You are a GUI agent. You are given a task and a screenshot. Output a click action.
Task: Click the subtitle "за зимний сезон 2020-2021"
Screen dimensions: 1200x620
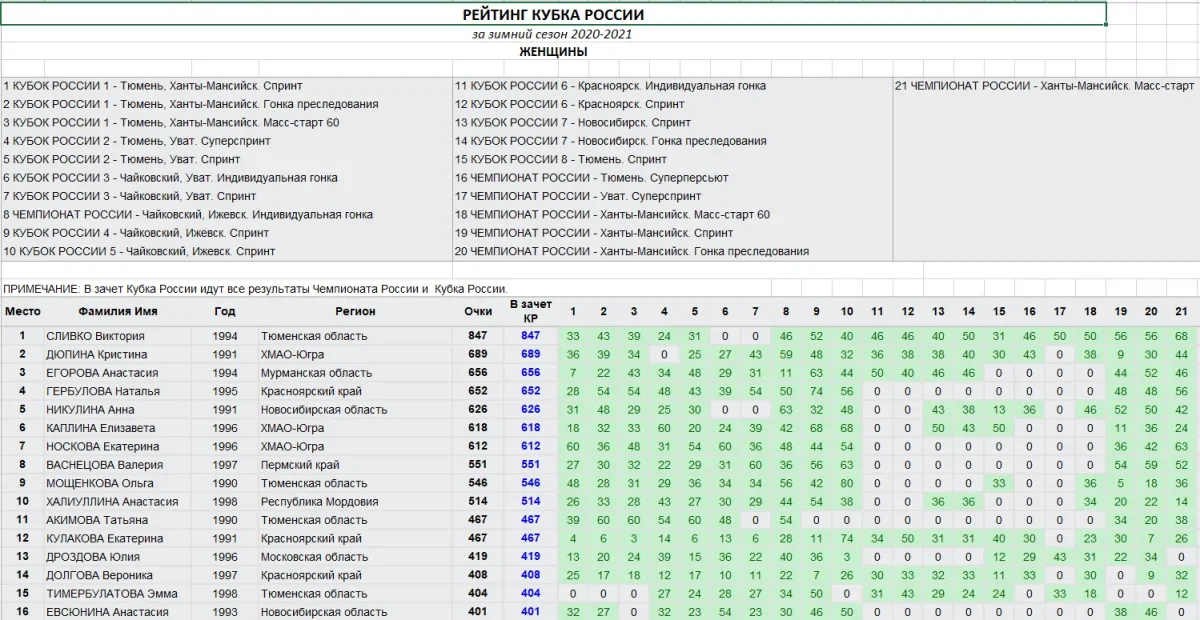click(x=553, y=34)
